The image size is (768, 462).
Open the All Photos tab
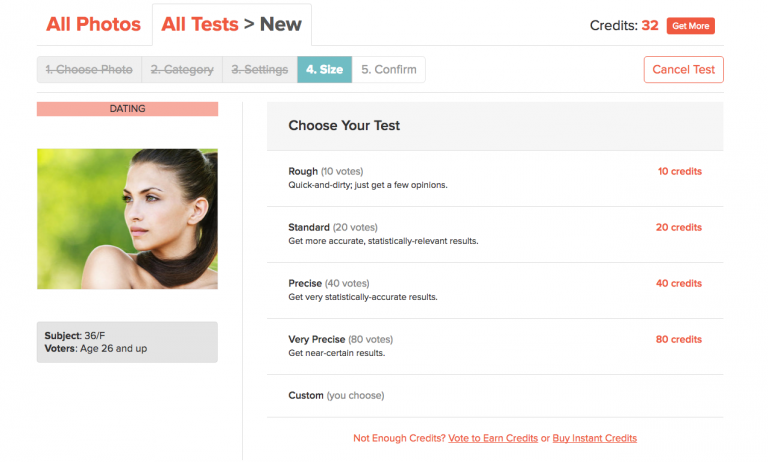[93, 25]
